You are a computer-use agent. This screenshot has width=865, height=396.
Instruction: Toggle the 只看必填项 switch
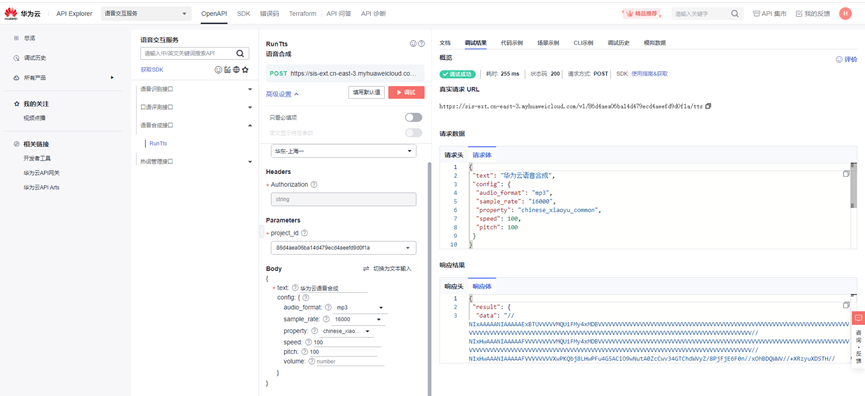(413, 117)
